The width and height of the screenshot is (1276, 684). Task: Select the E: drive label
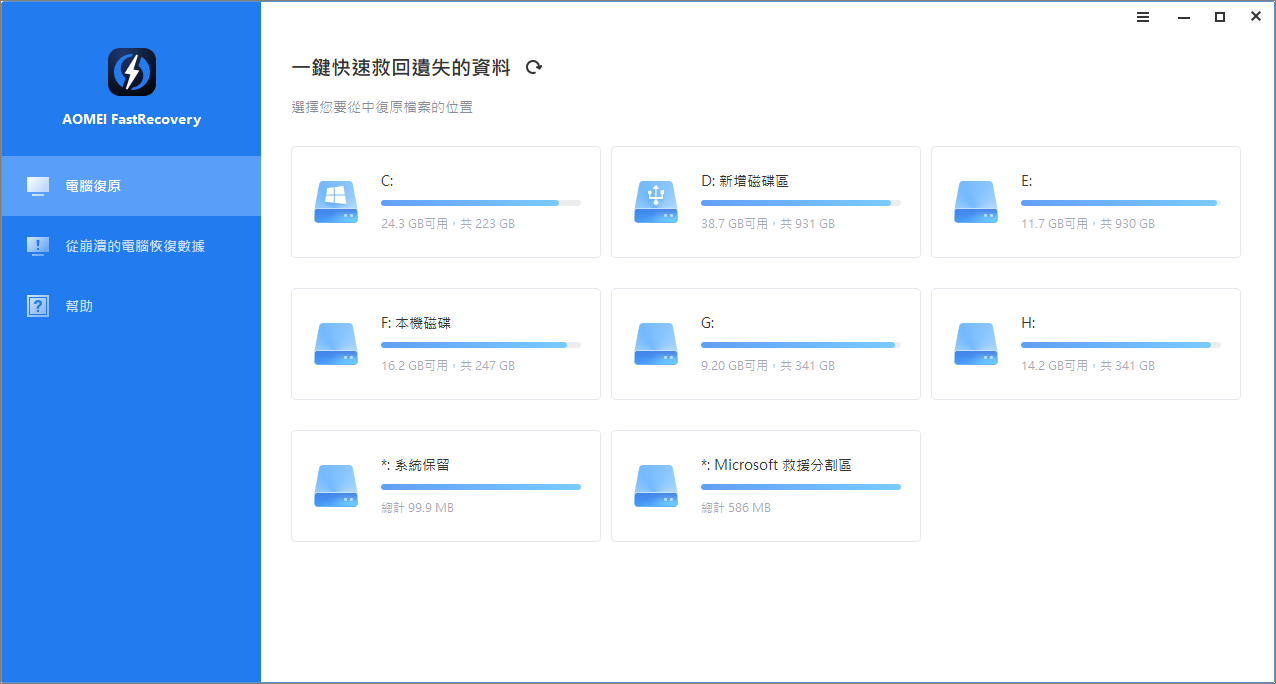coord(1027,181)
